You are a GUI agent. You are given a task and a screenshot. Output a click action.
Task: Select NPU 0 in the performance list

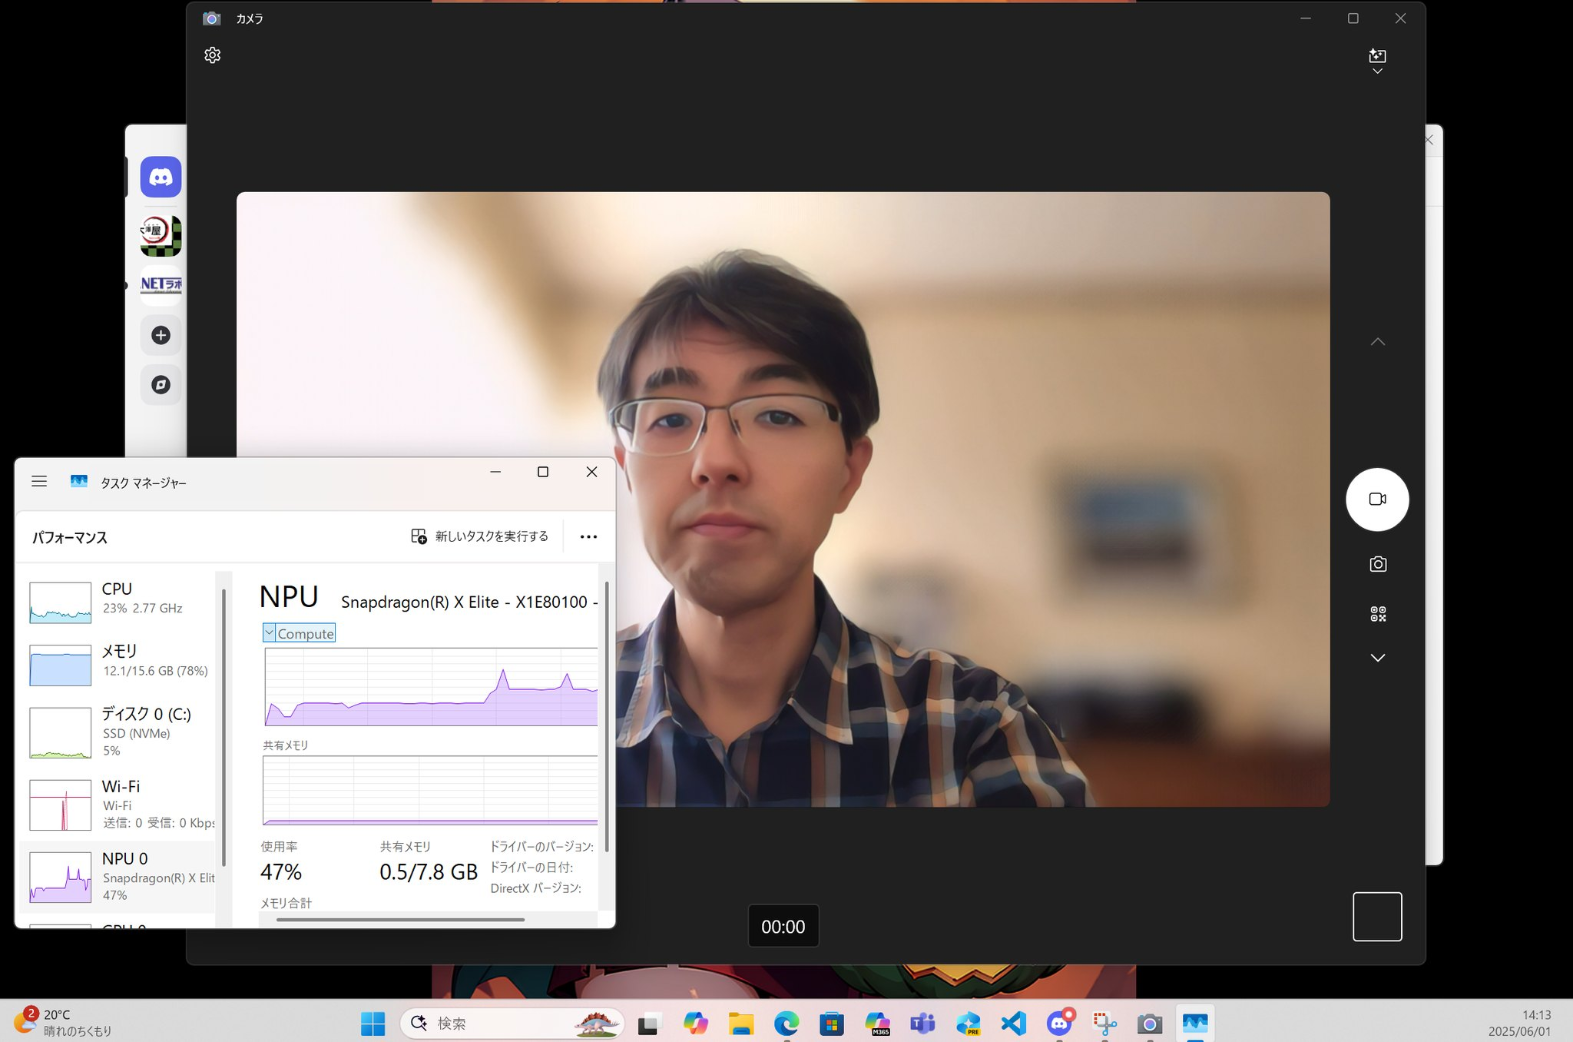point(117,877)
